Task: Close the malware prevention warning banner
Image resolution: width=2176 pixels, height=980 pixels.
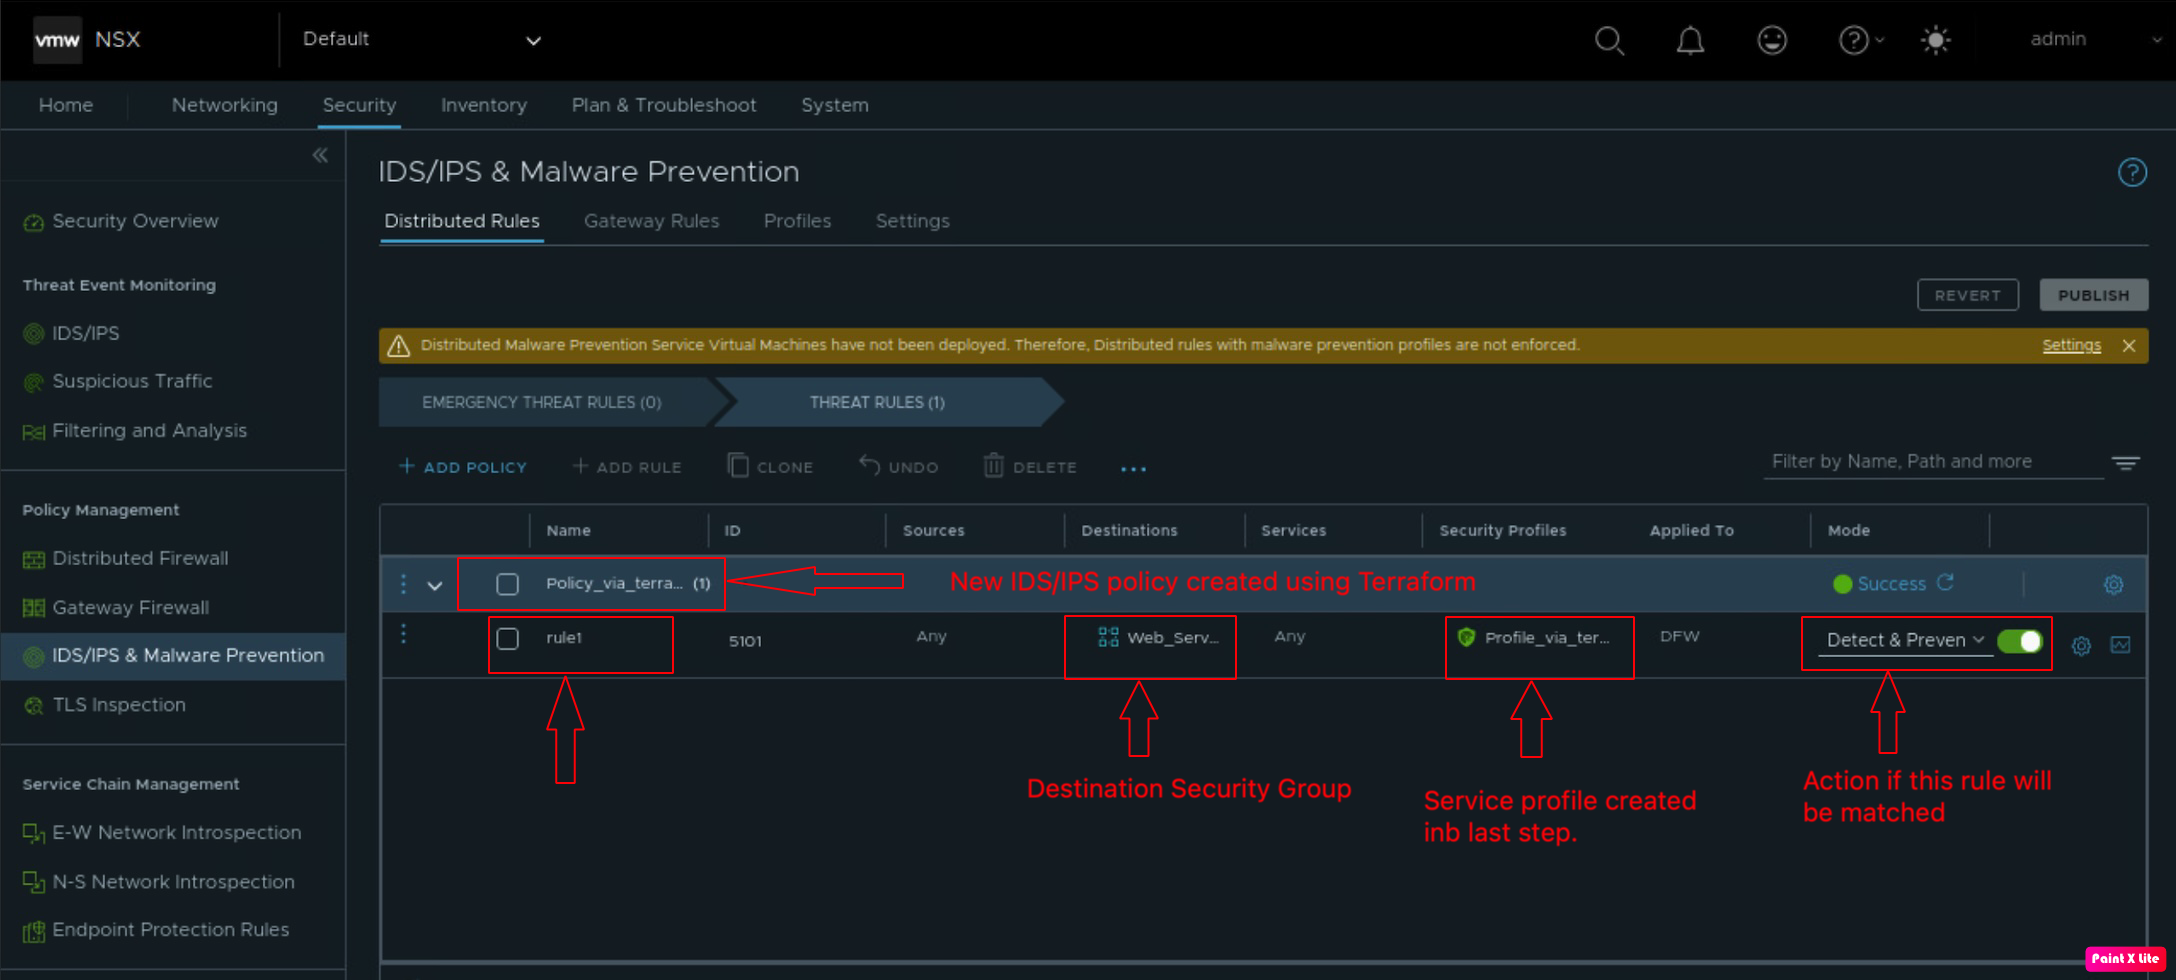Action: coord(2129,345)
